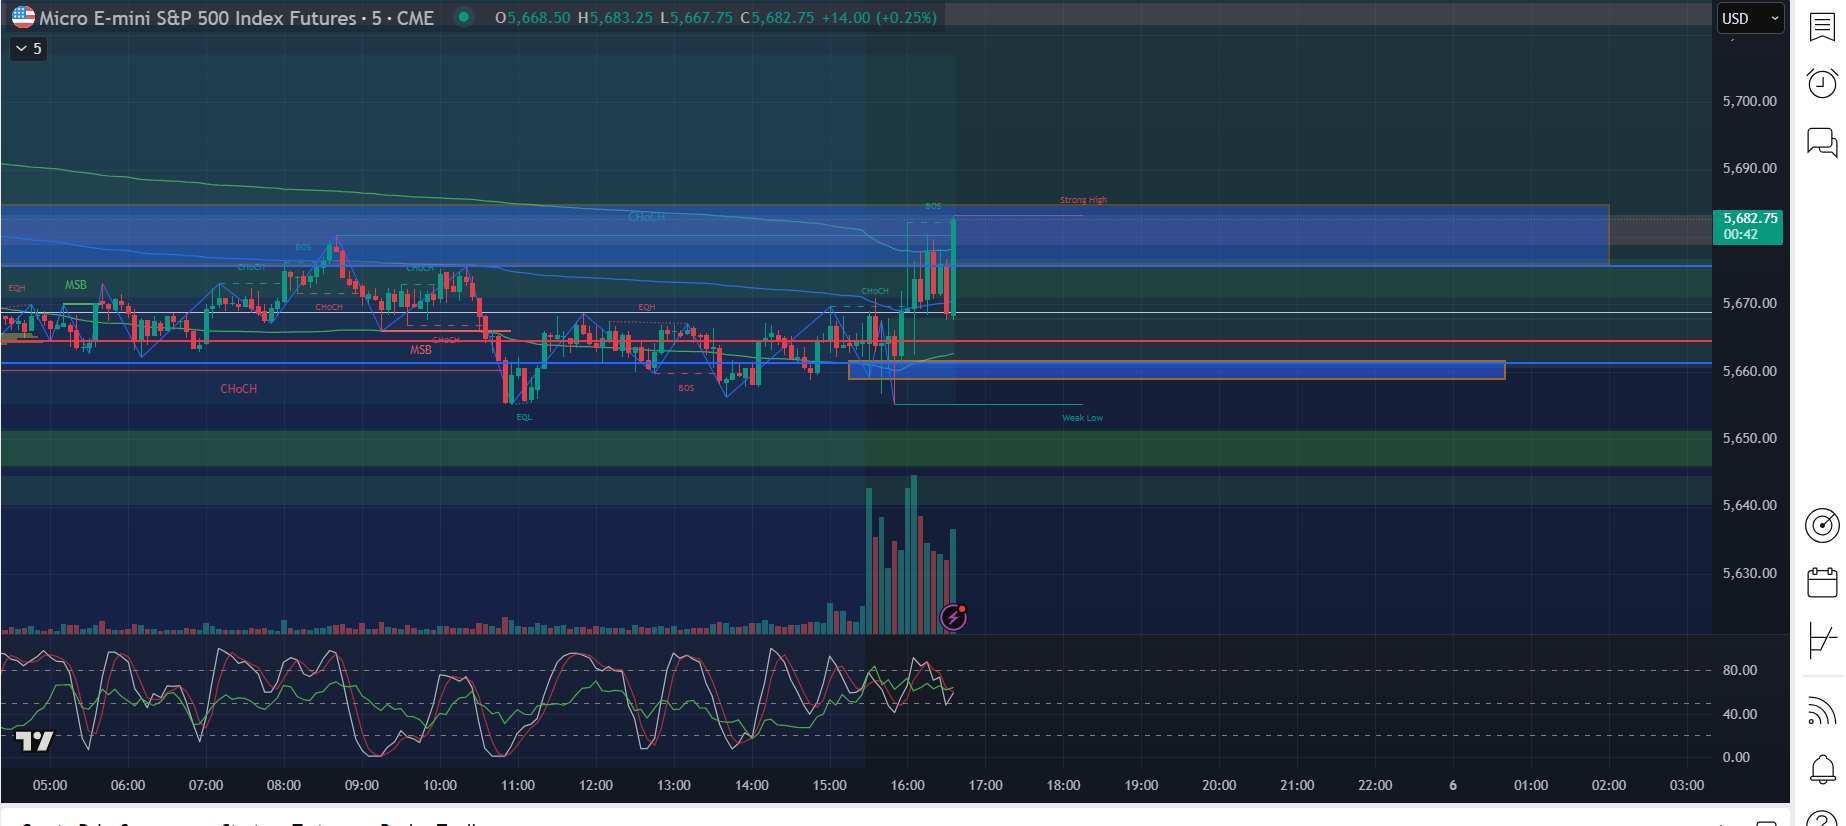Click the 20:00 time axis label
Image resolution: width=1846 pixels, height=826 pixels.
tap(1219, 785)
